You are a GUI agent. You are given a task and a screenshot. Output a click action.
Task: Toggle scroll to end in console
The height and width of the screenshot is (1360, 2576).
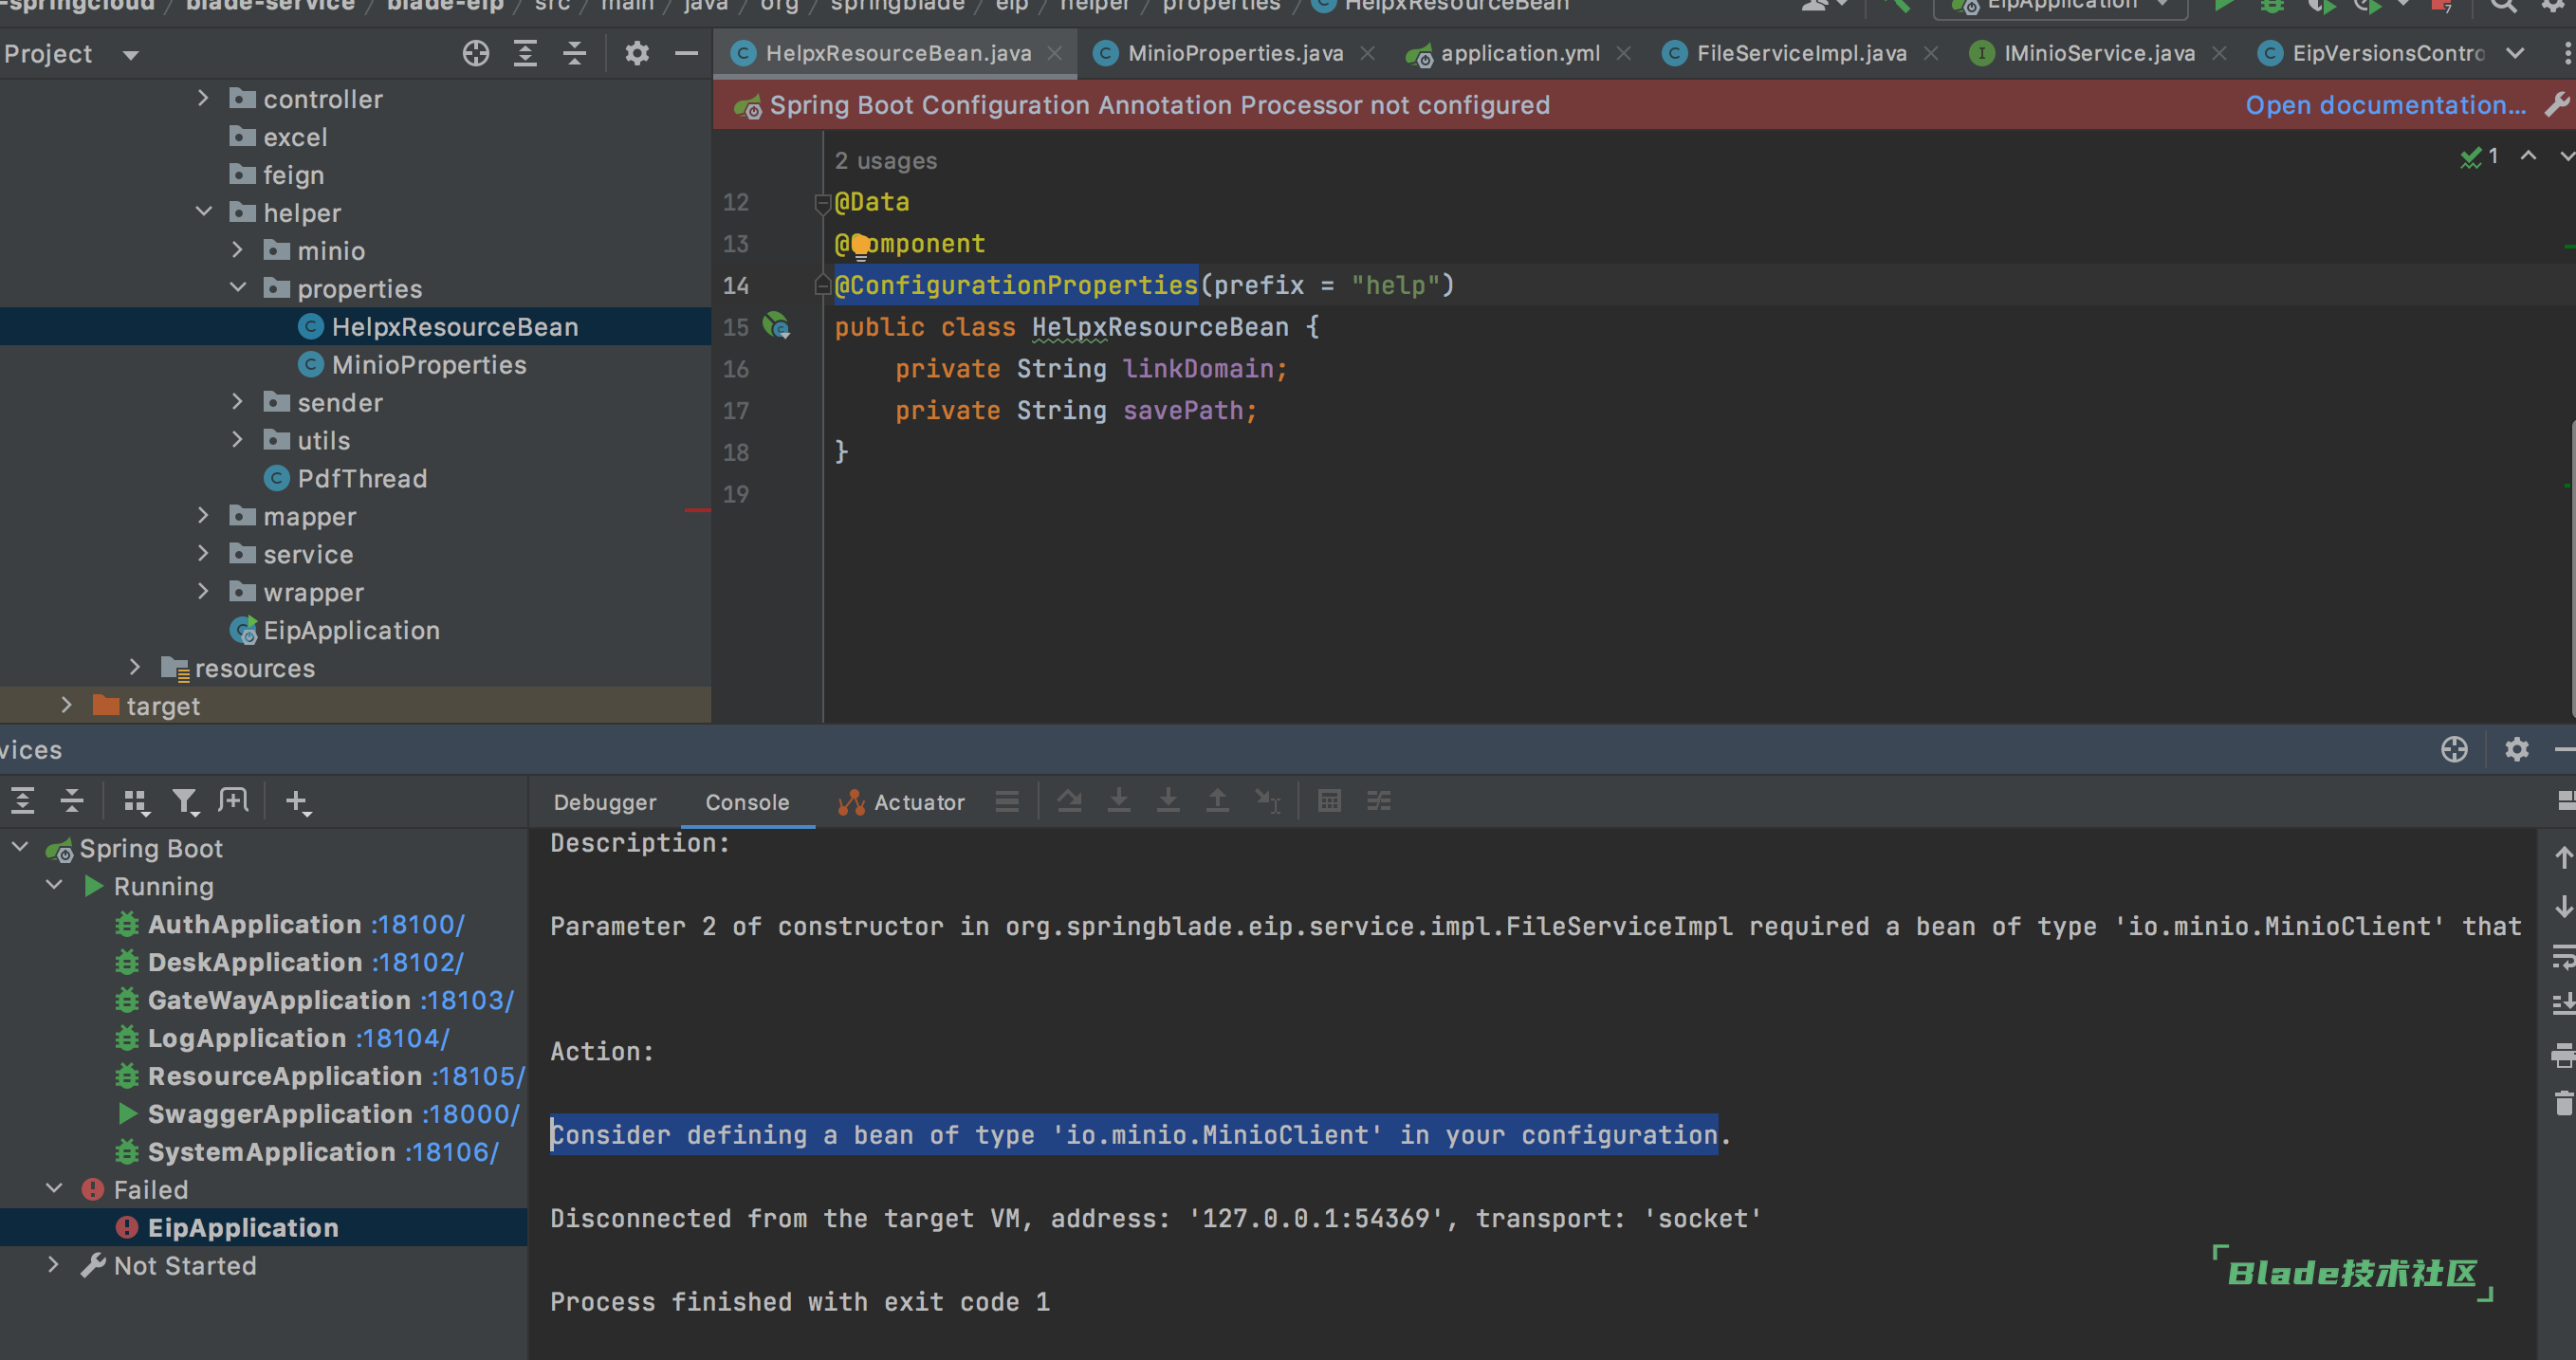tap(2563, 1004)
